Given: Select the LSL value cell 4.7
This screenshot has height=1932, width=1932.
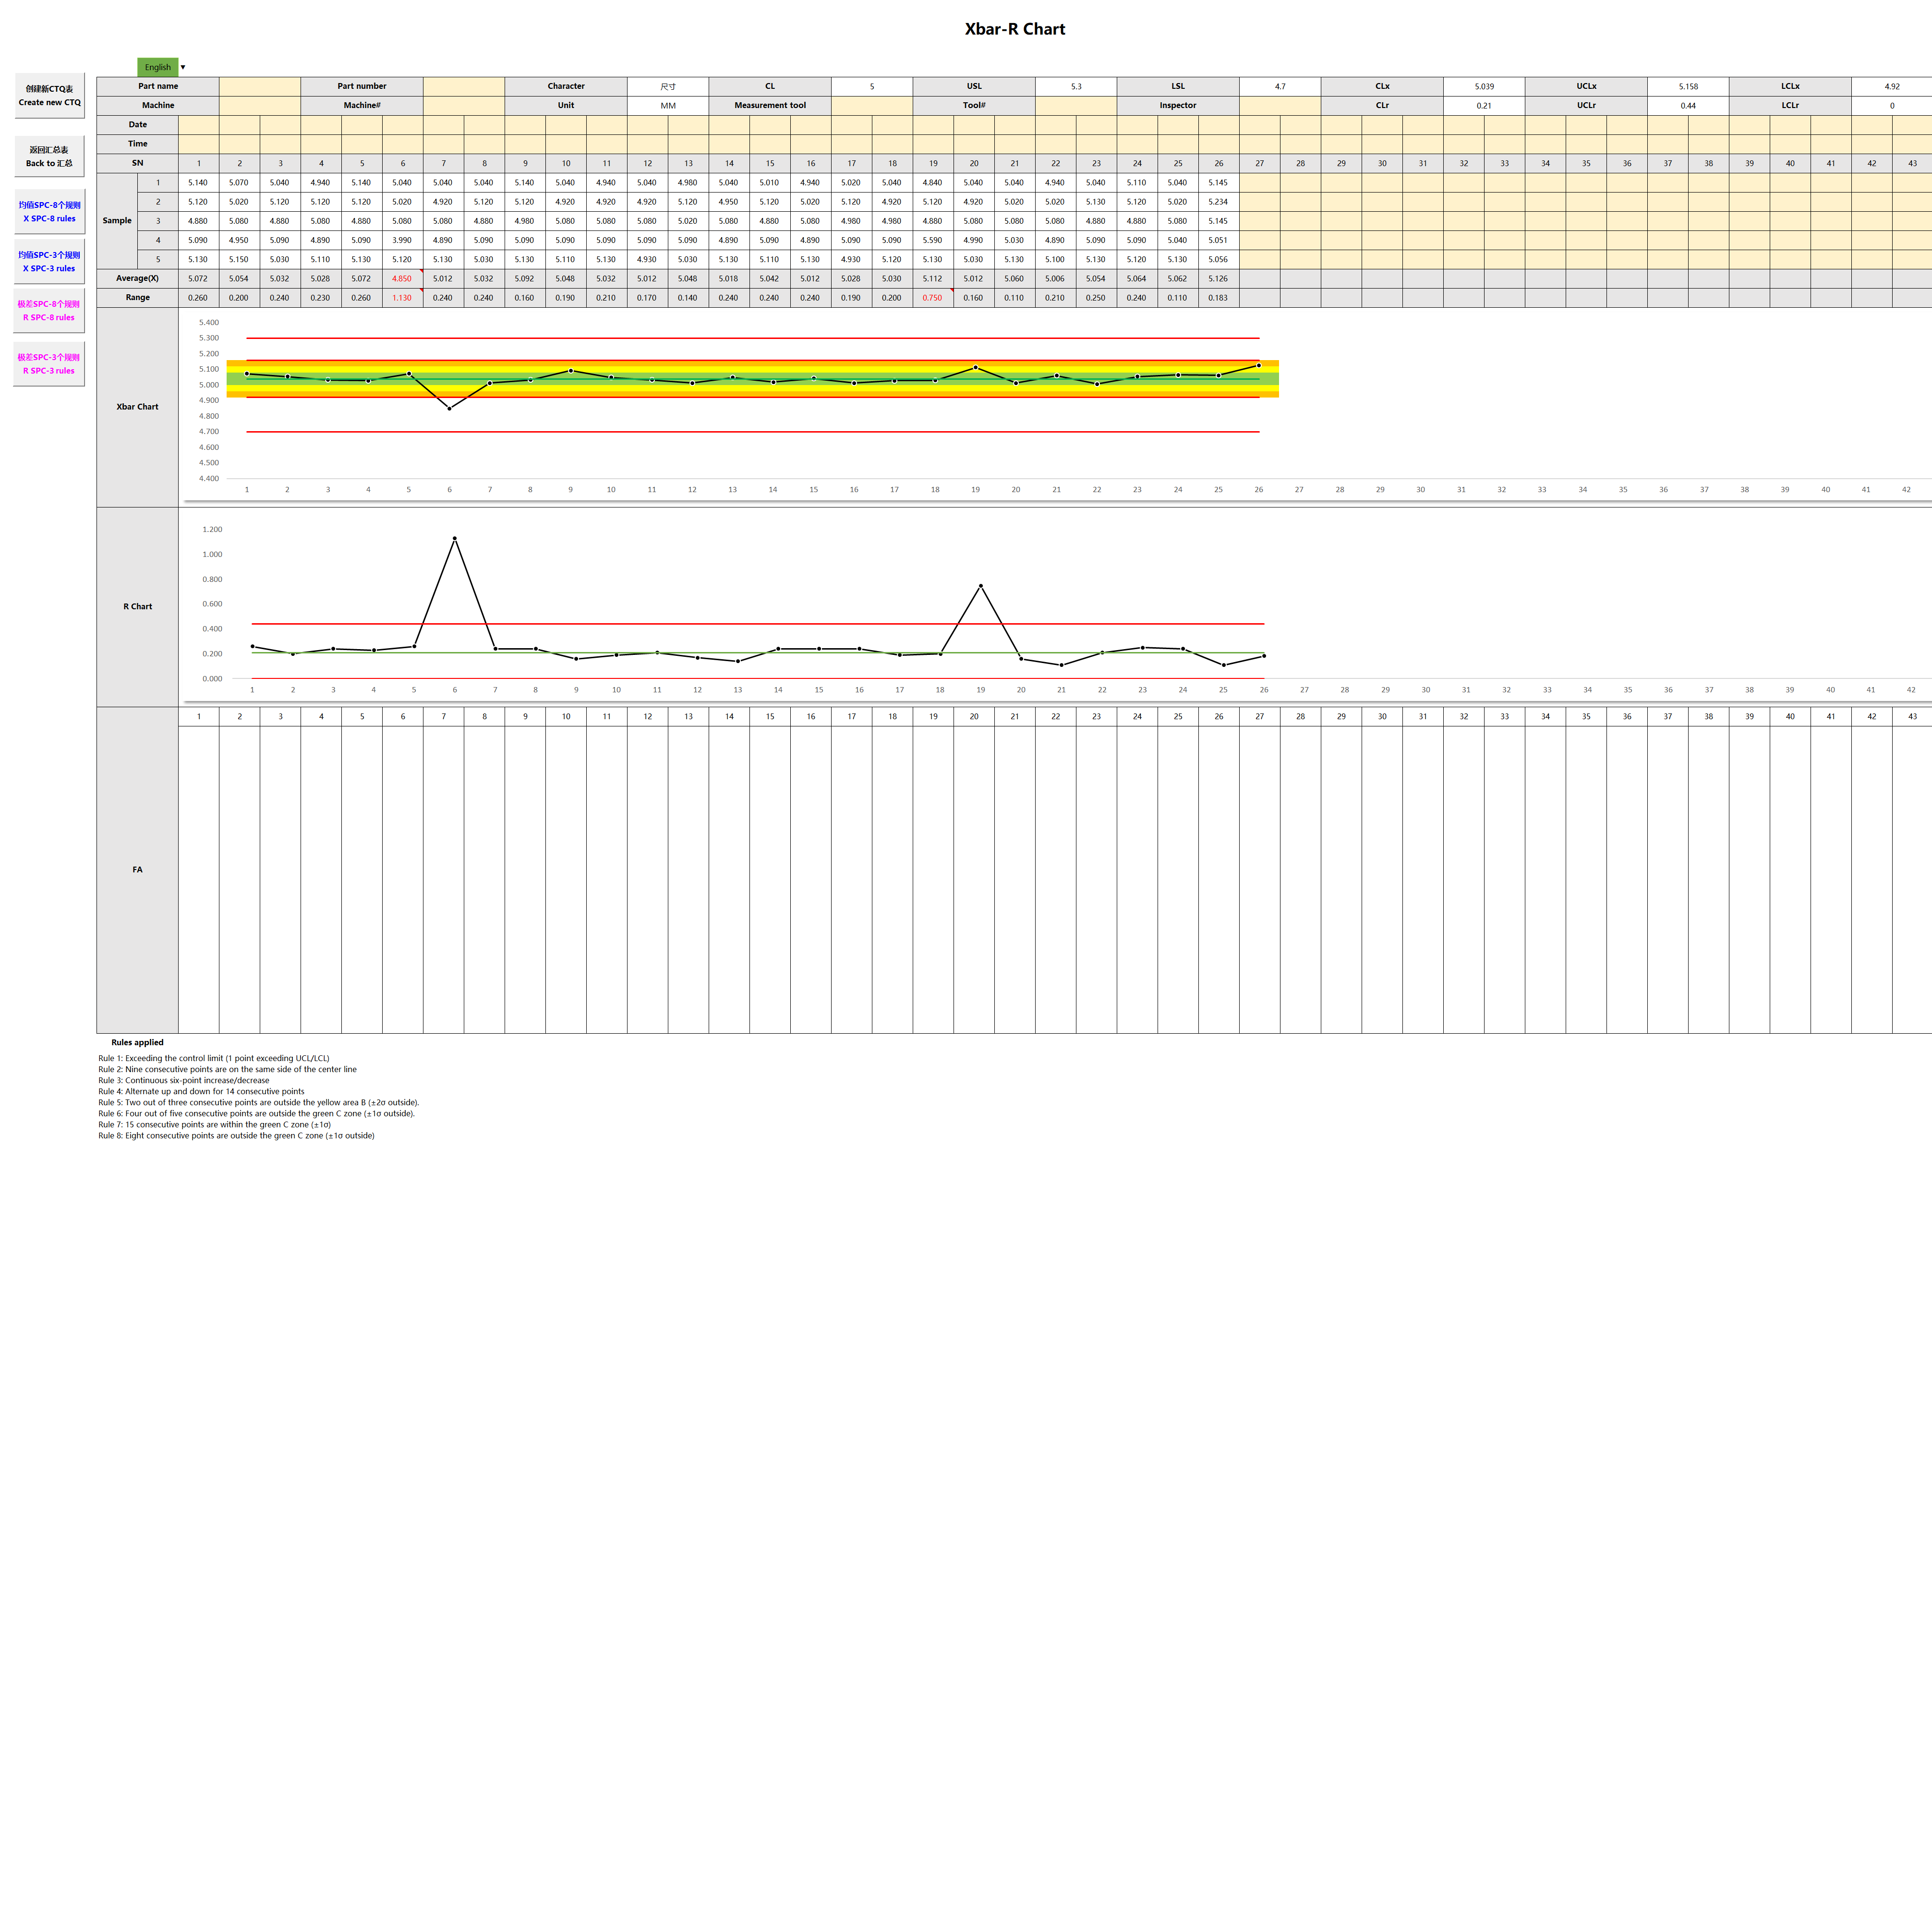Looking at the screenshot, I should click(x=1280, y=86).
